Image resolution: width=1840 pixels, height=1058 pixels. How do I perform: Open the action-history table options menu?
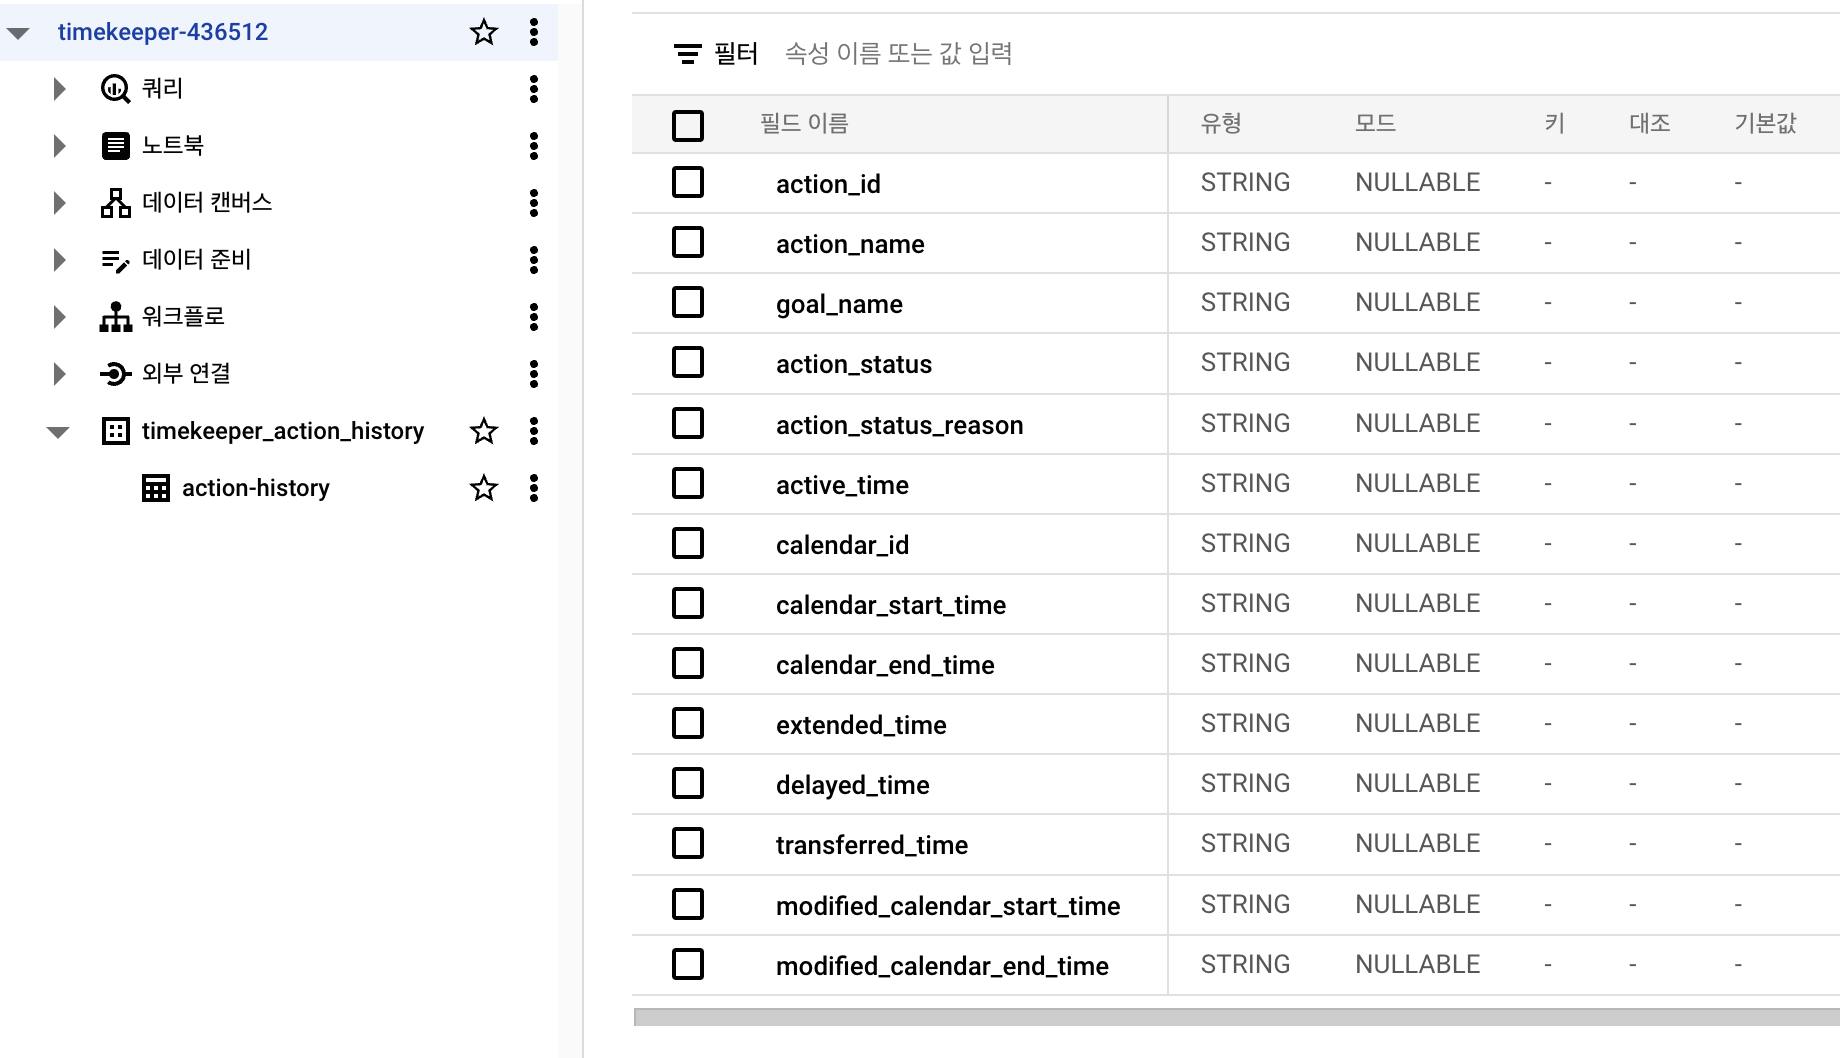pos(534,488)
